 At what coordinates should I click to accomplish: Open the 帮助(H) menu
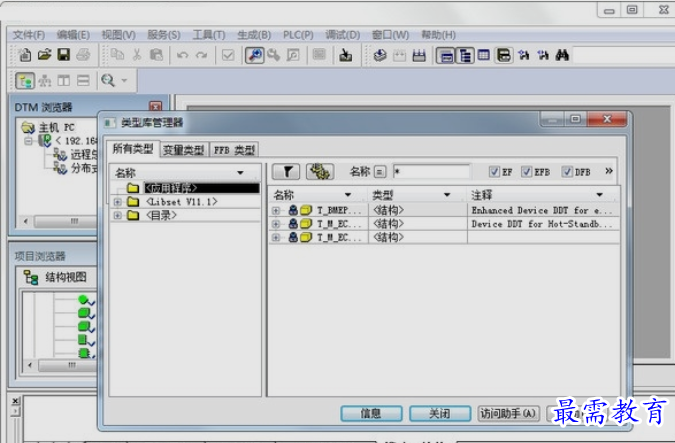pos(438,35)
